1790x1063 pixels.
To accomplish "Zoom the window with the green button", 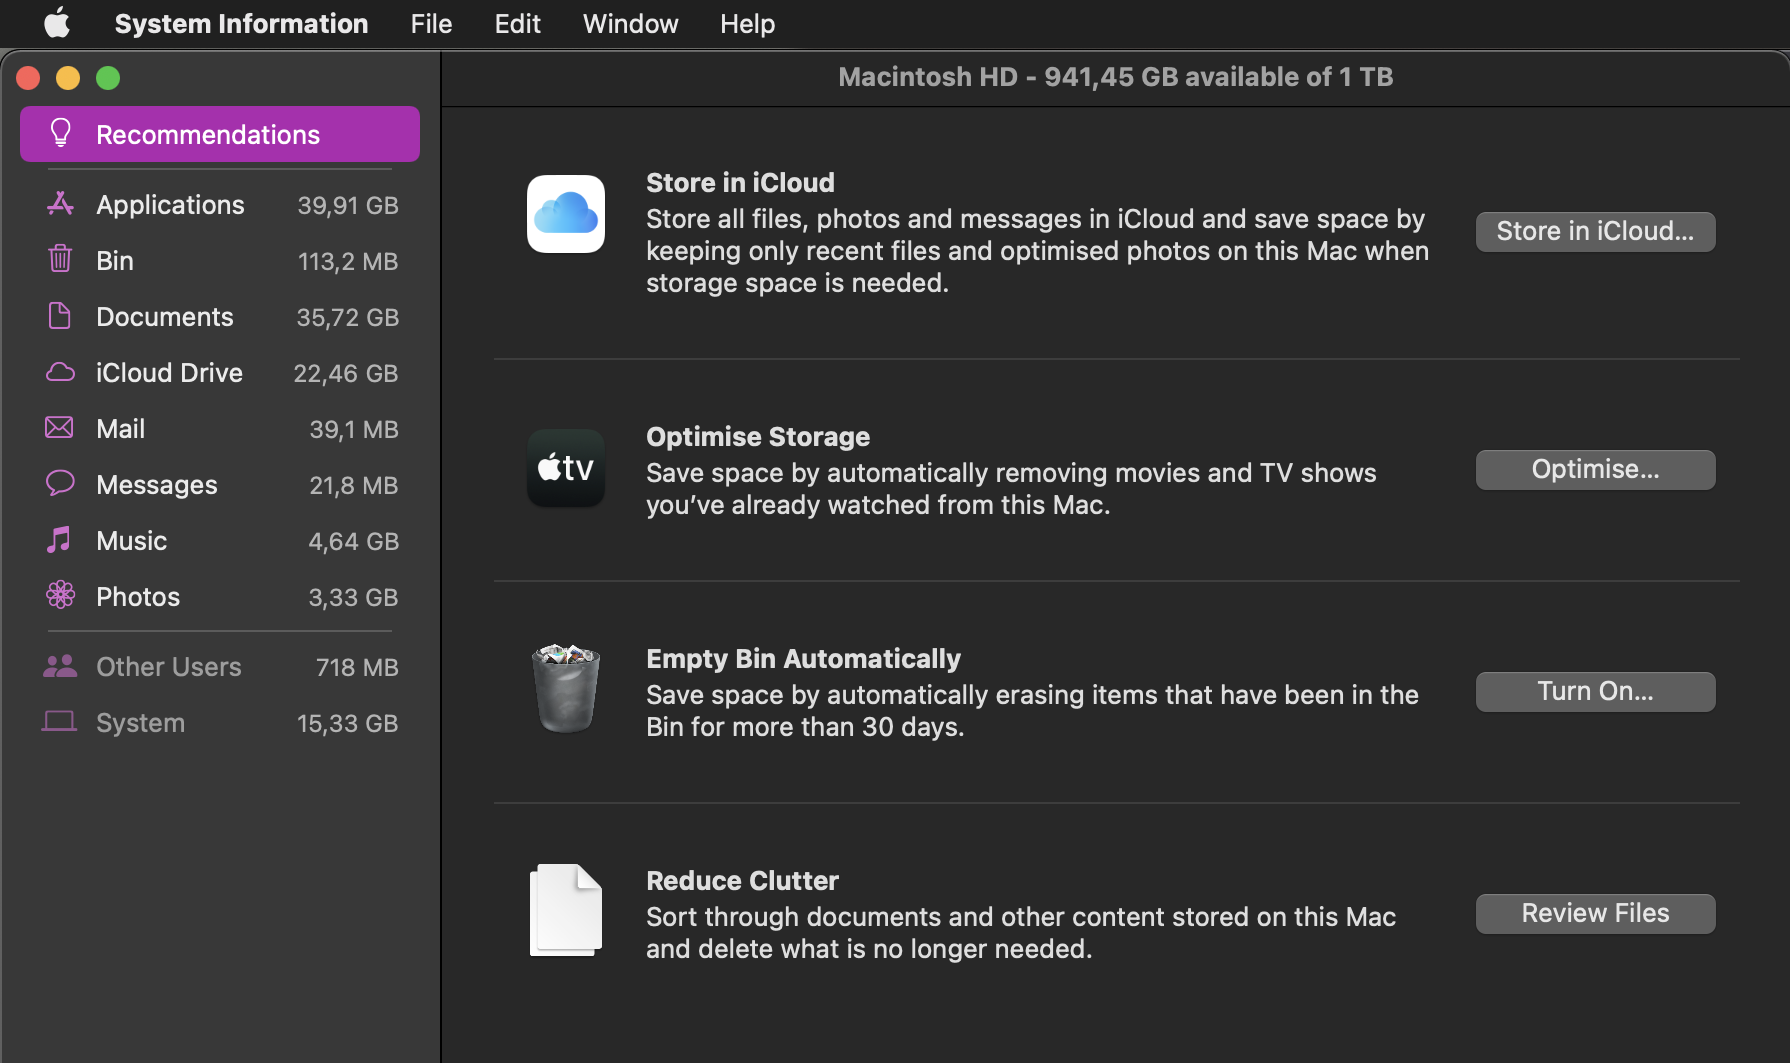I will 108,78.
